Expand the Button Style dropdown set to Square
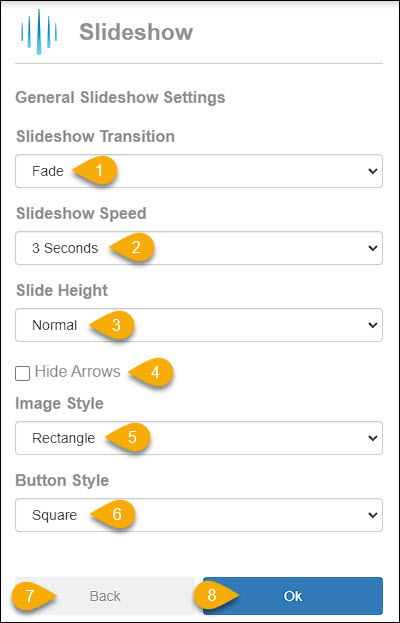This screenshot has width=400, height=623. 199,515
